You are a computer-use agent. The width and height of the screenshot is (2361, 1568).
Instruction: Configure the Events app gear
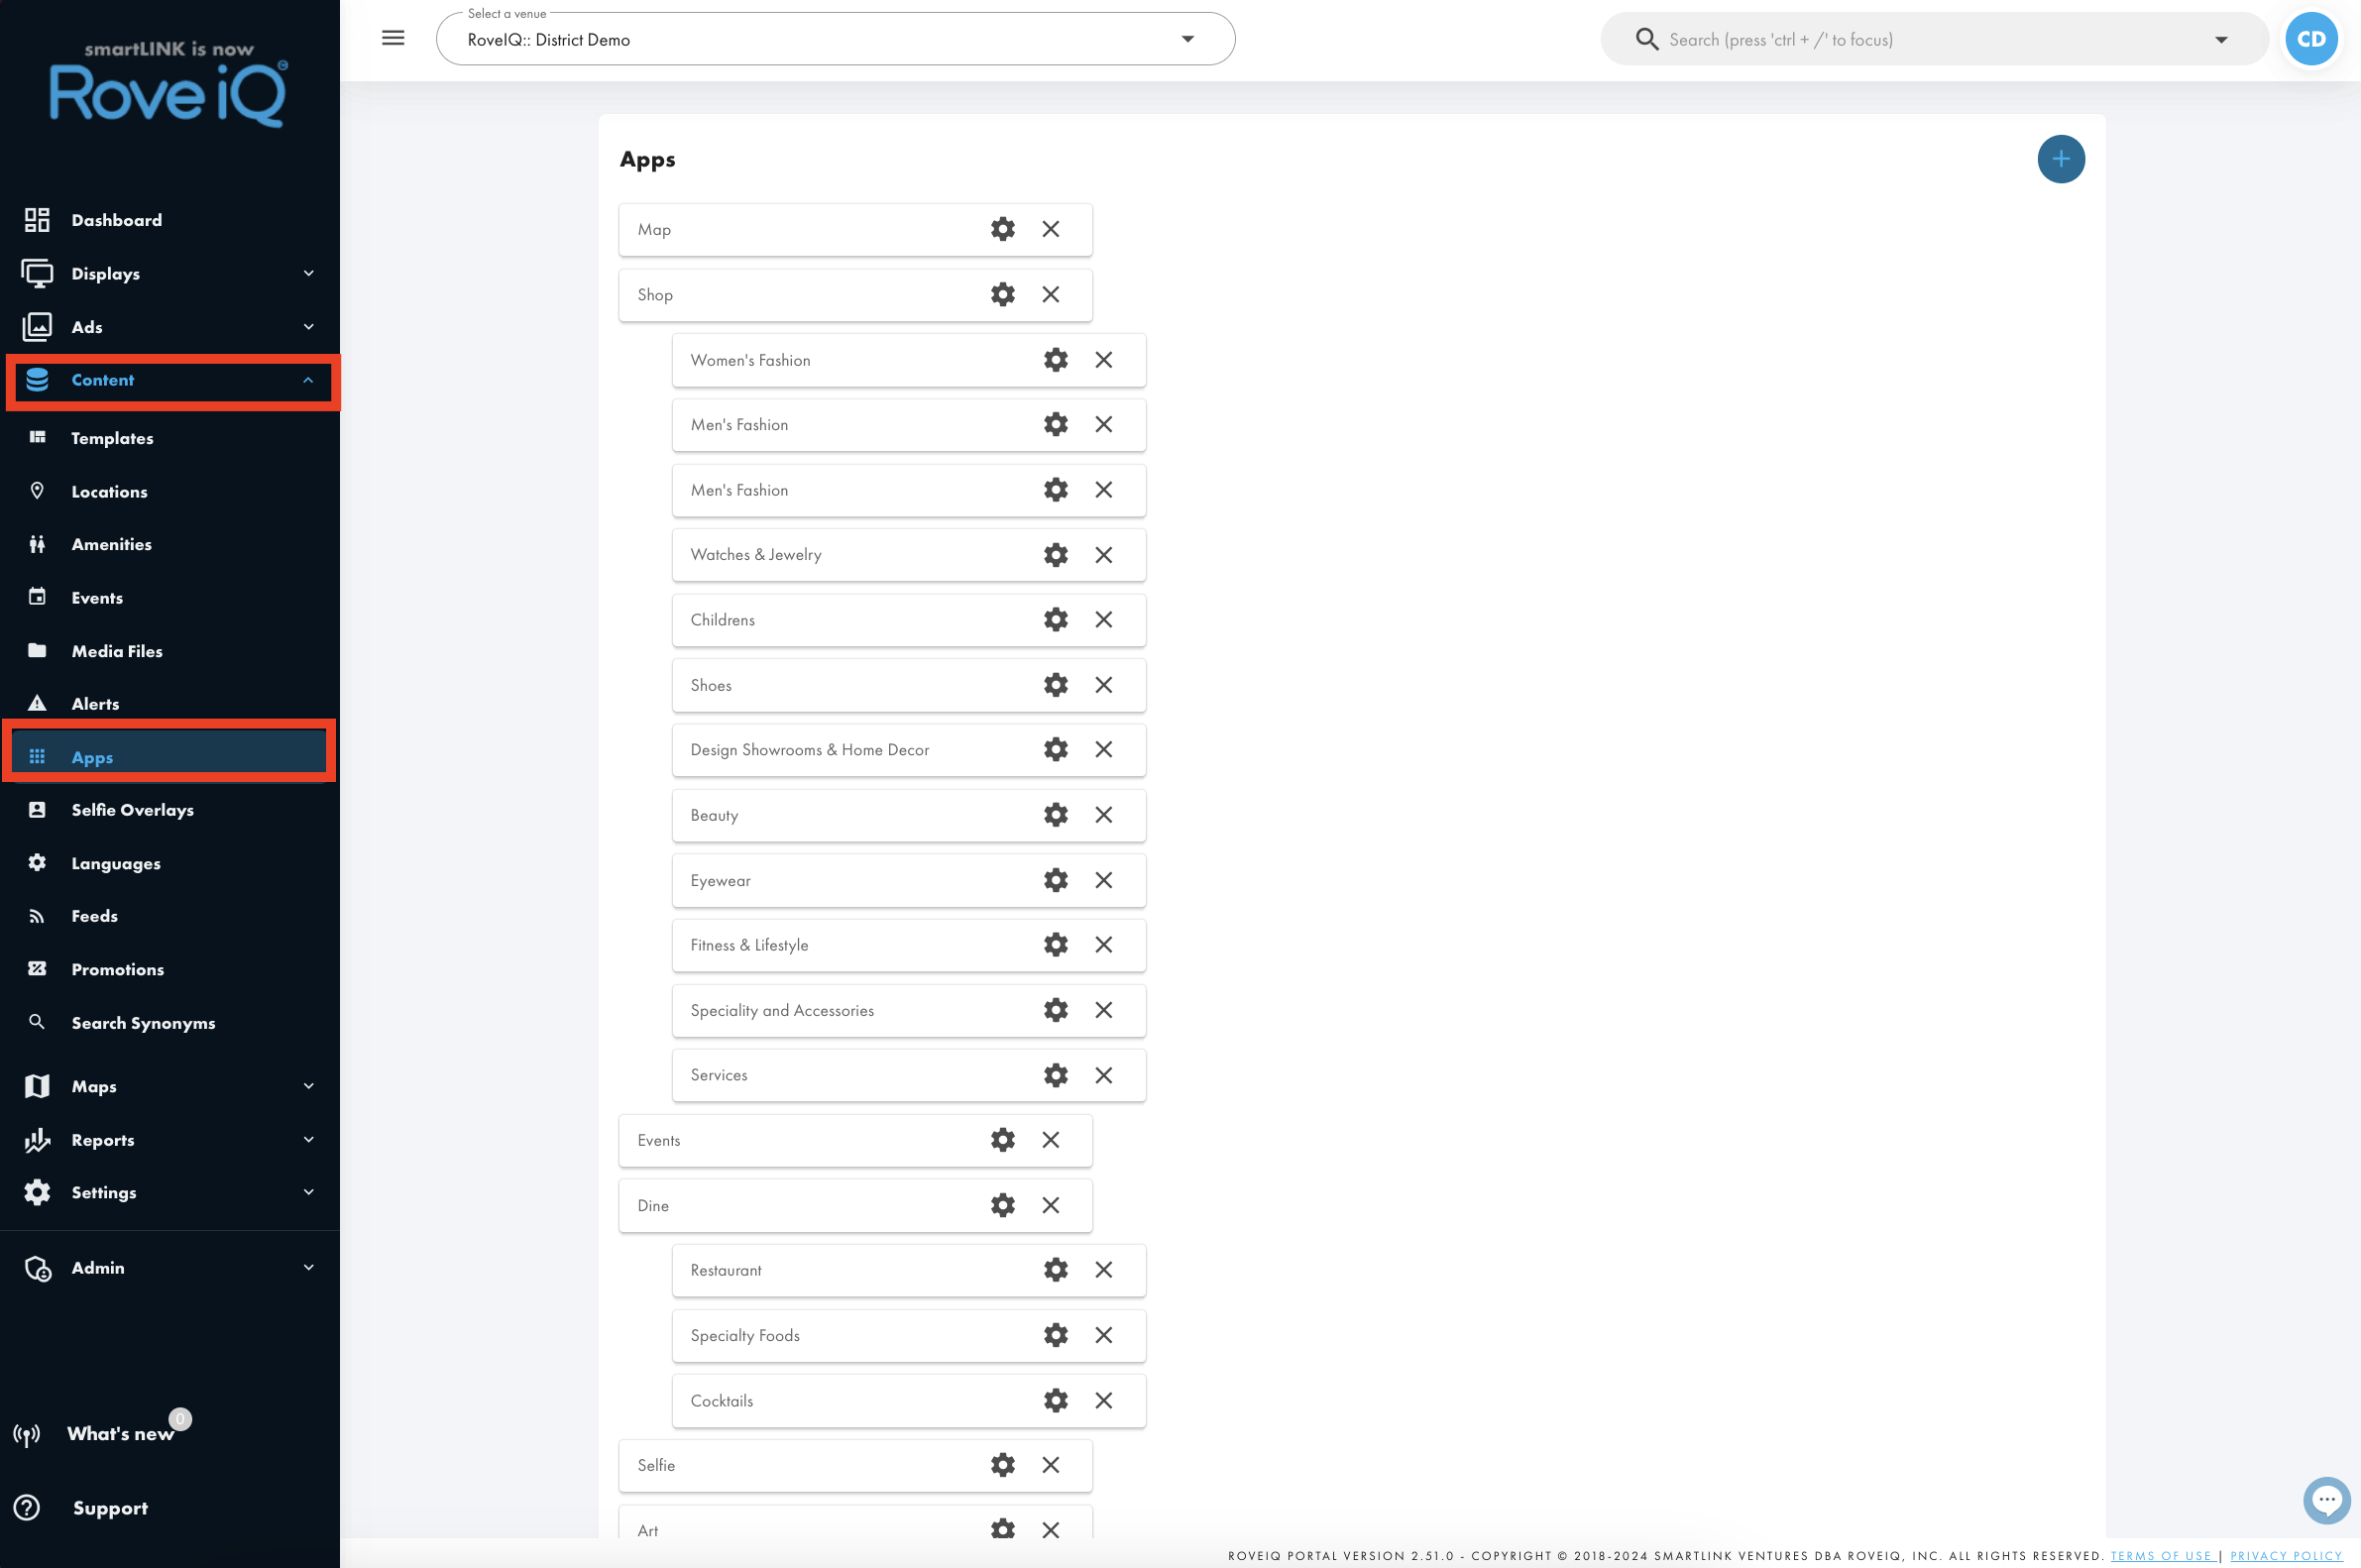coord(1002,1140)
